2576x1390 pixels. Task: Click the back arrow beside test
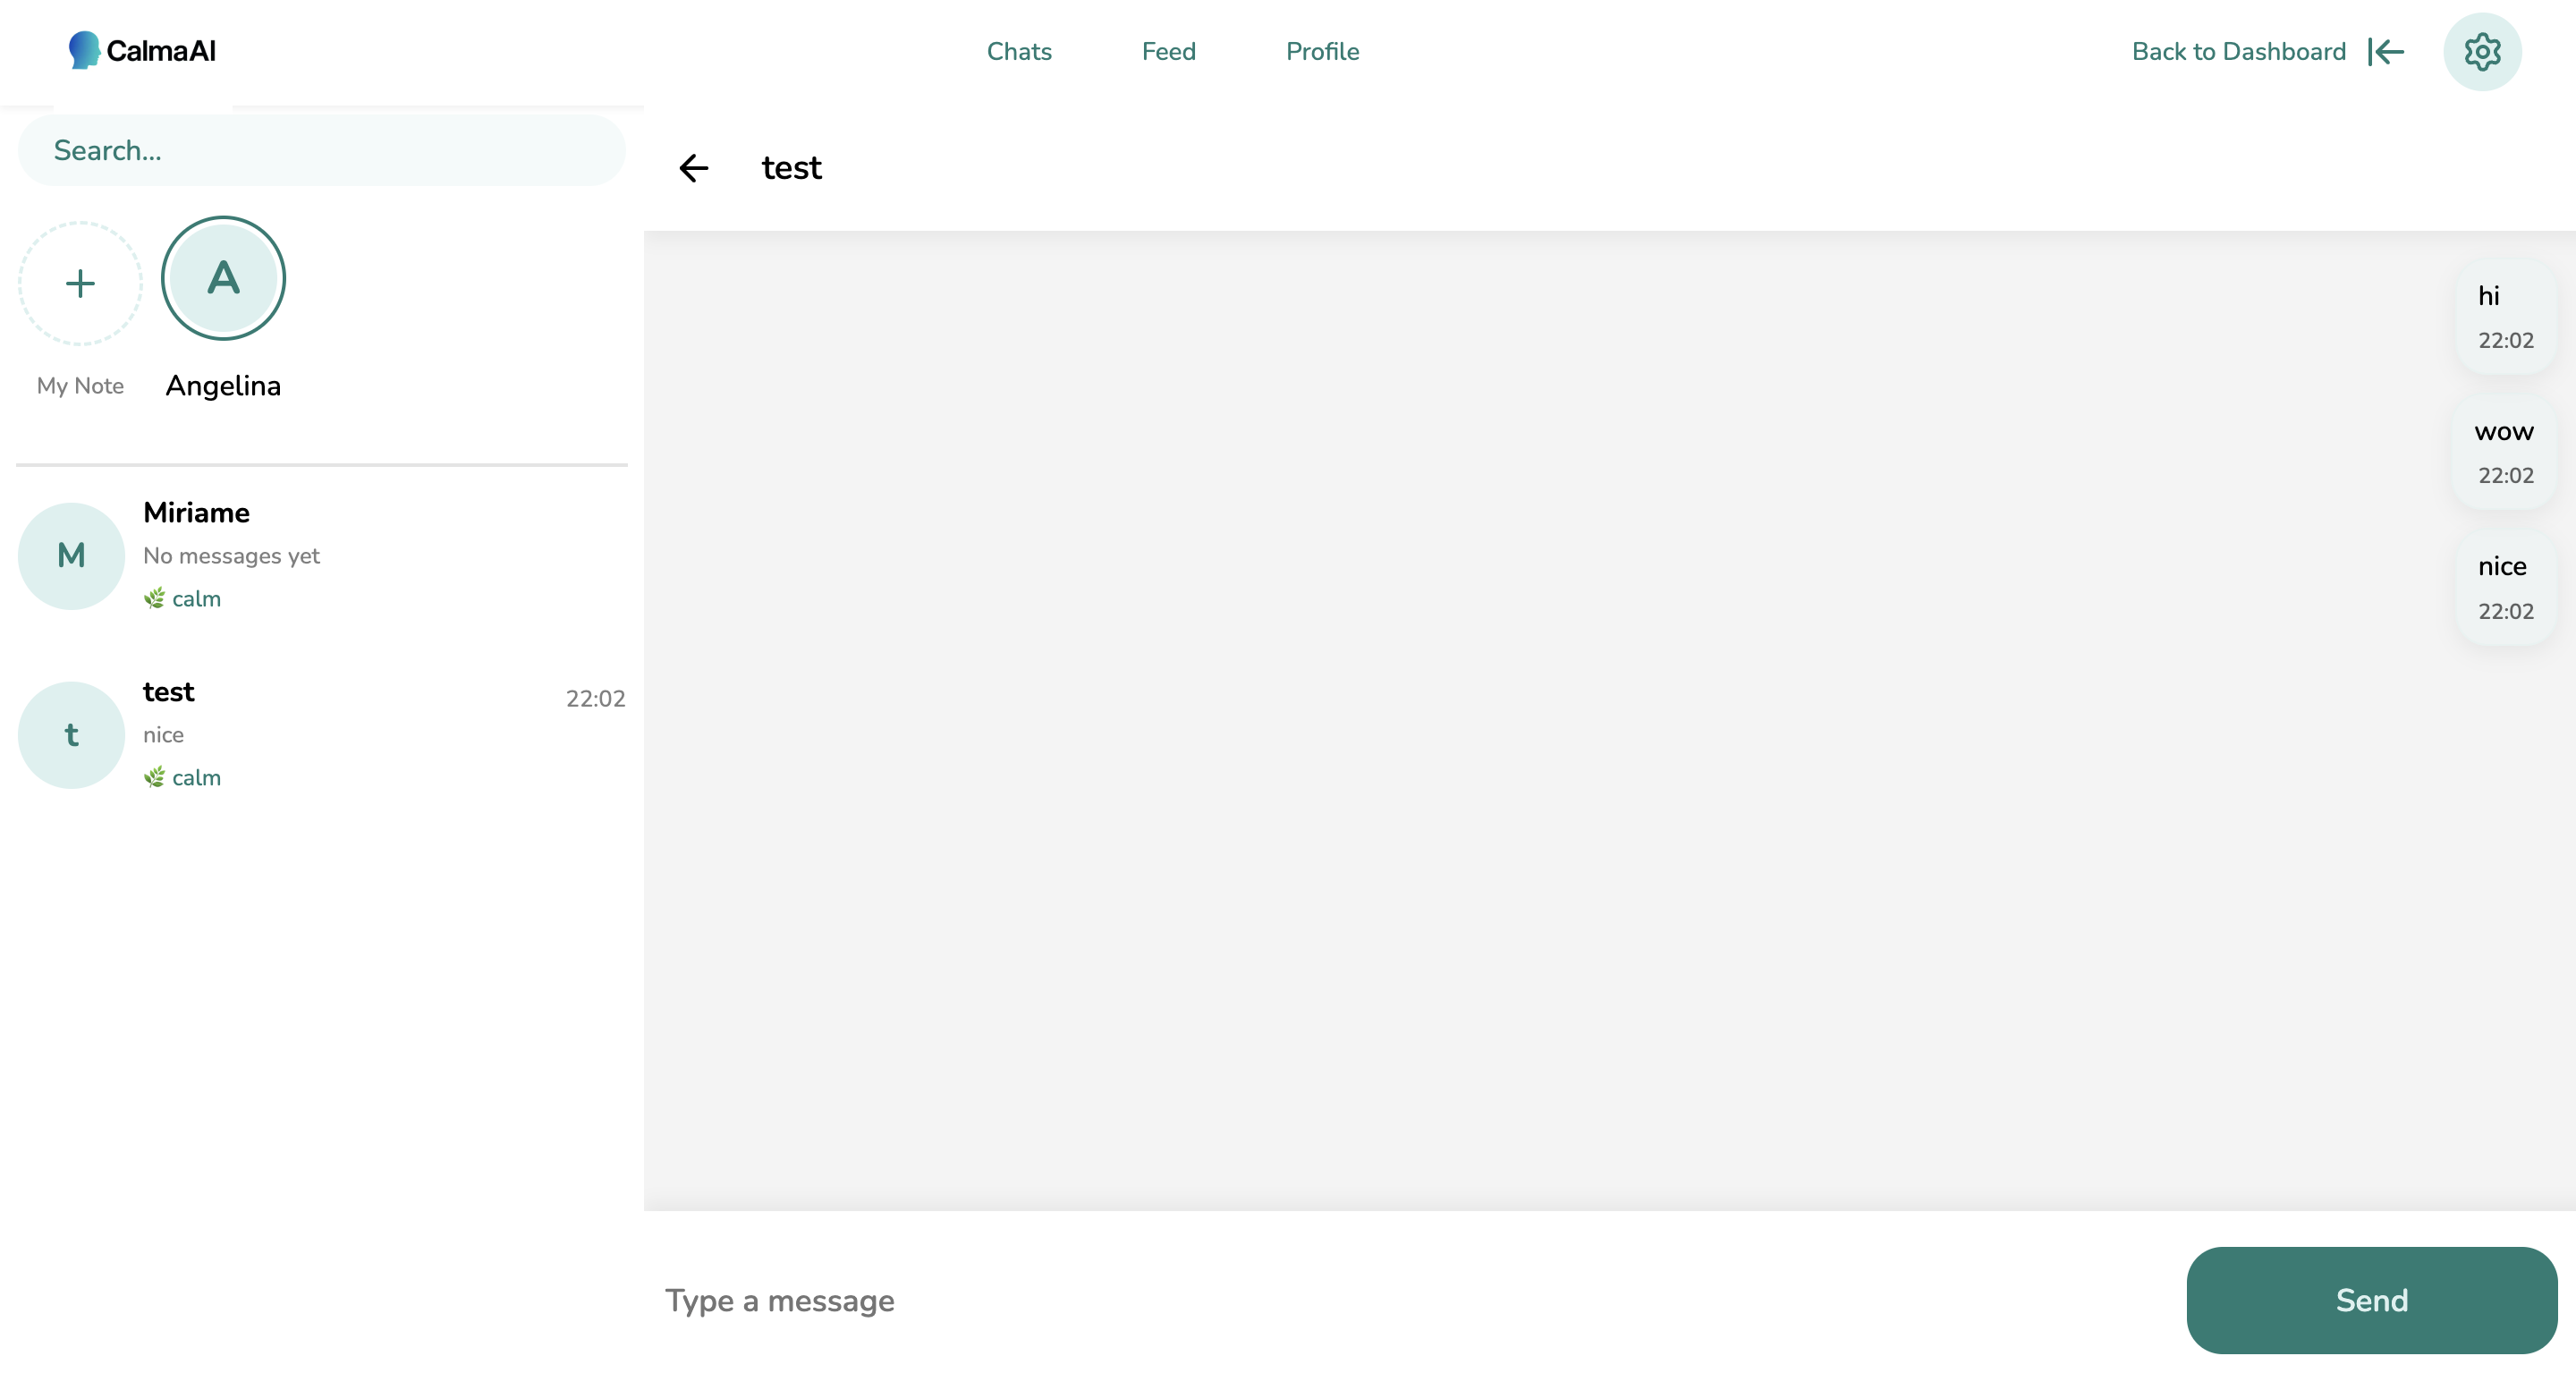[694, 168]
